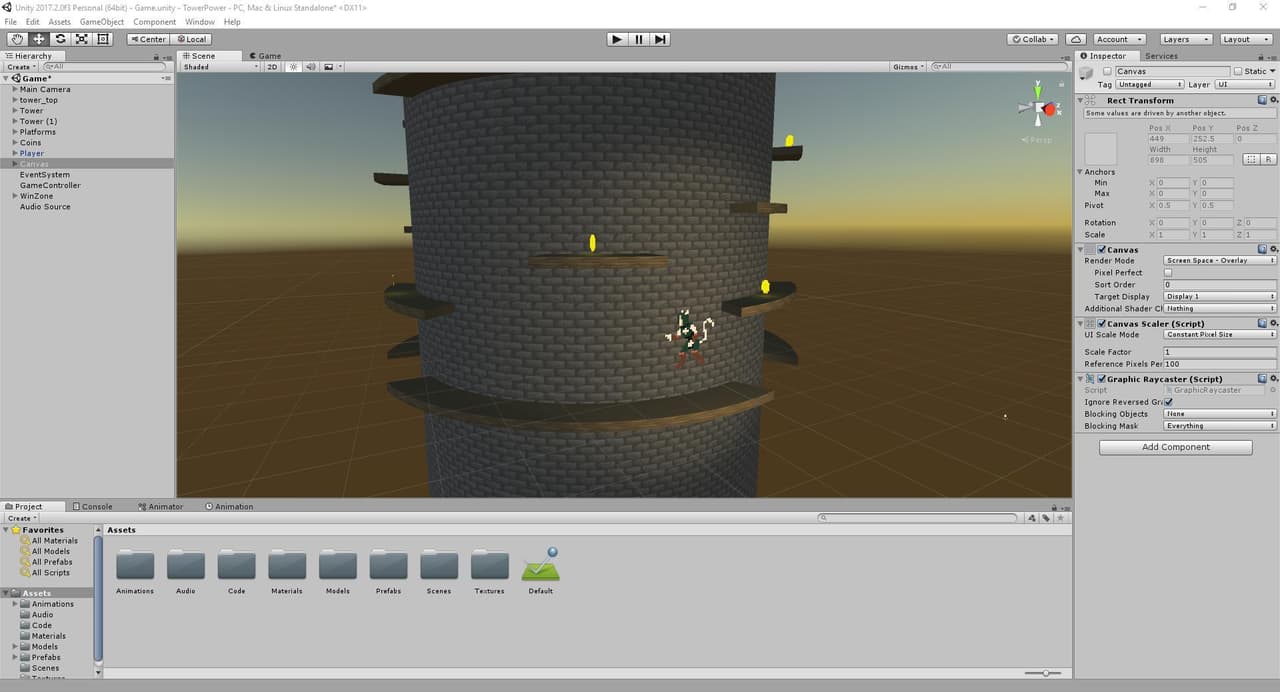Open the Layers dropdown in the toolbar

1185,39
